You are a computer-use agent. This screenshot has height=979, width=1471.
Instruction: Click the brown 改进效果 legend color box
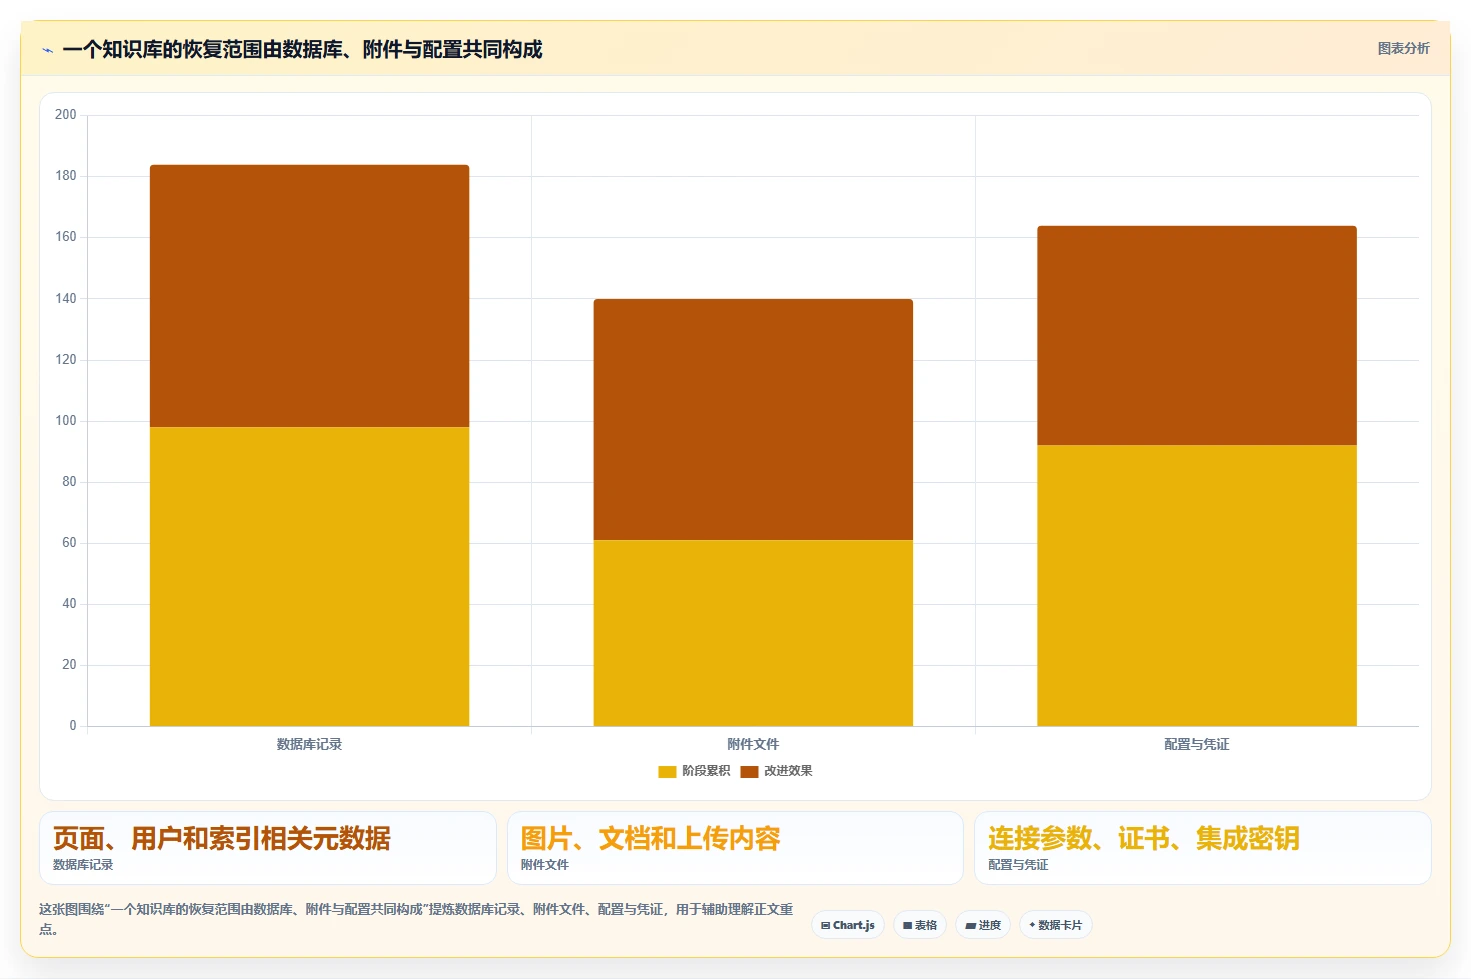pyautogui.click(x=749, y=771)
